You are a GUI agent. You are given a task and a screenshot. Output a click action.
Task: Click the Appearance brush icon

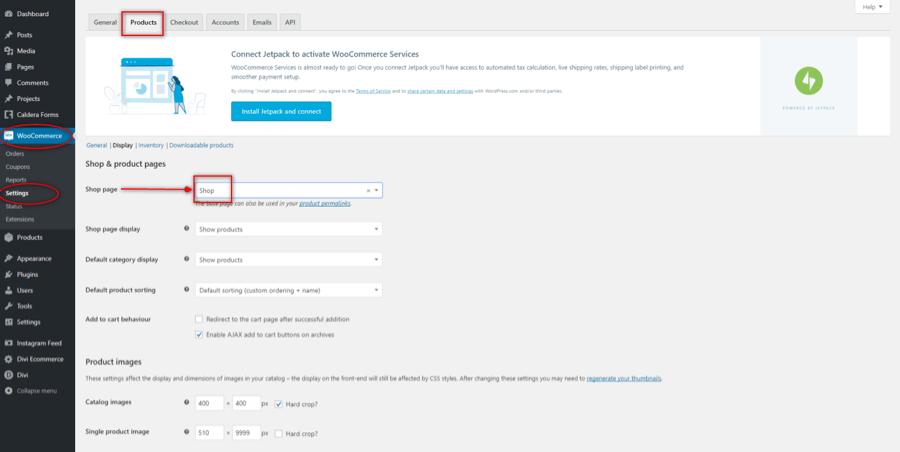coord(9,258)
